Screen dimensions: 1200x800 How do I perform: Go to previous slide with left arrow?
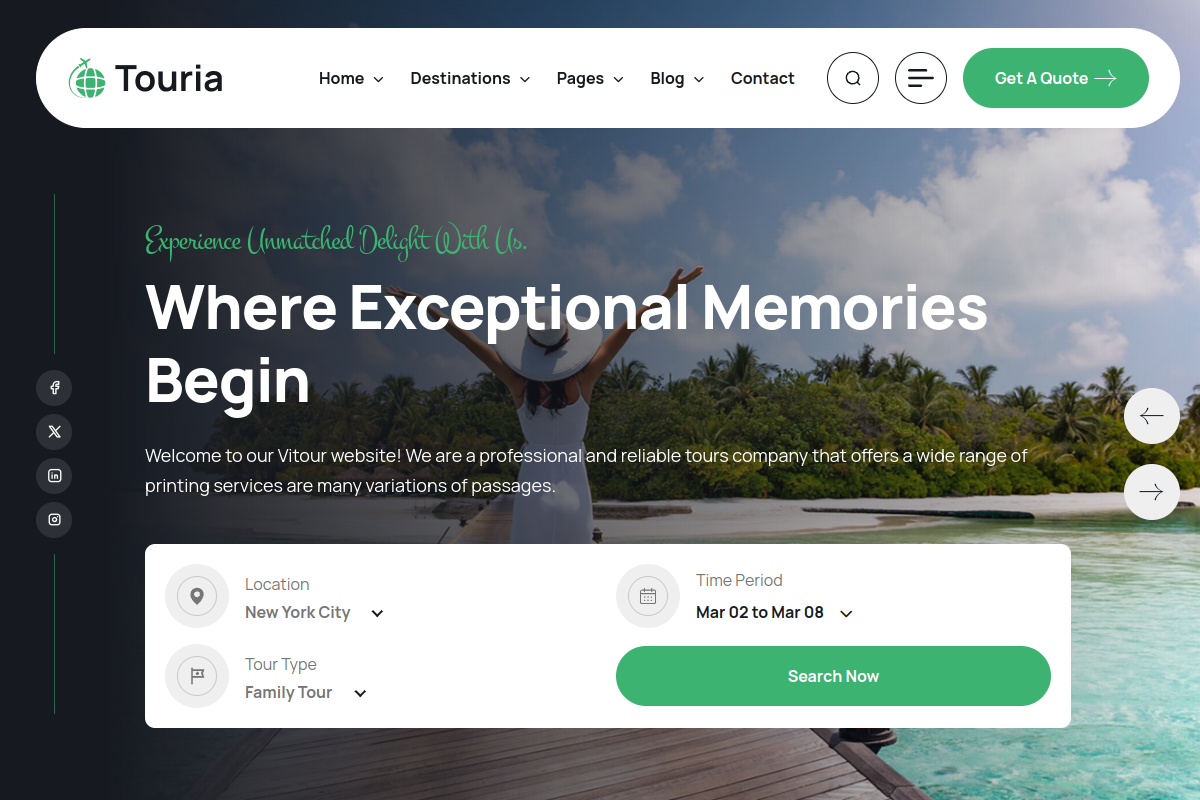pos(1152,416)
